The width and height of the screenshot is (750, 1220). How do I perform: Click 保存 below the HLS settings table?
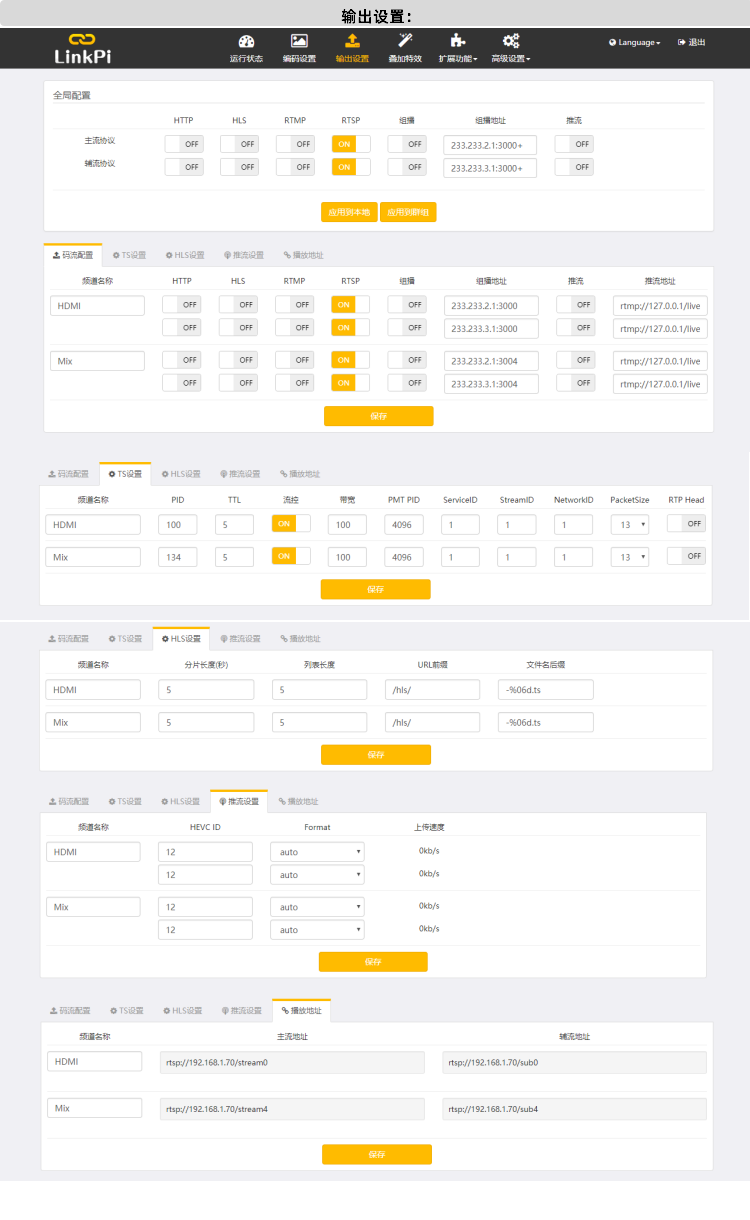[376, 754]
